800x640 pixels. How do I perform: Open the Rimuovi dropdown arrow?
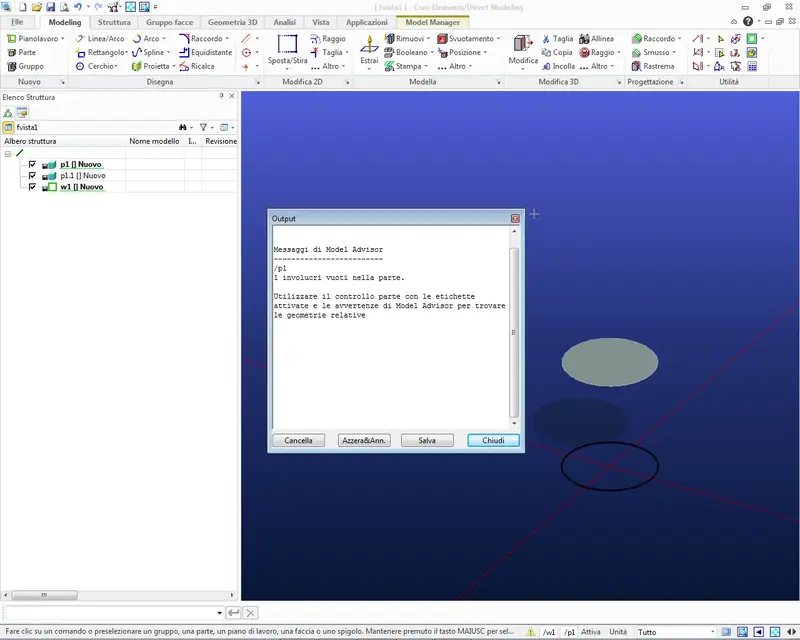(x=428, y=38)
